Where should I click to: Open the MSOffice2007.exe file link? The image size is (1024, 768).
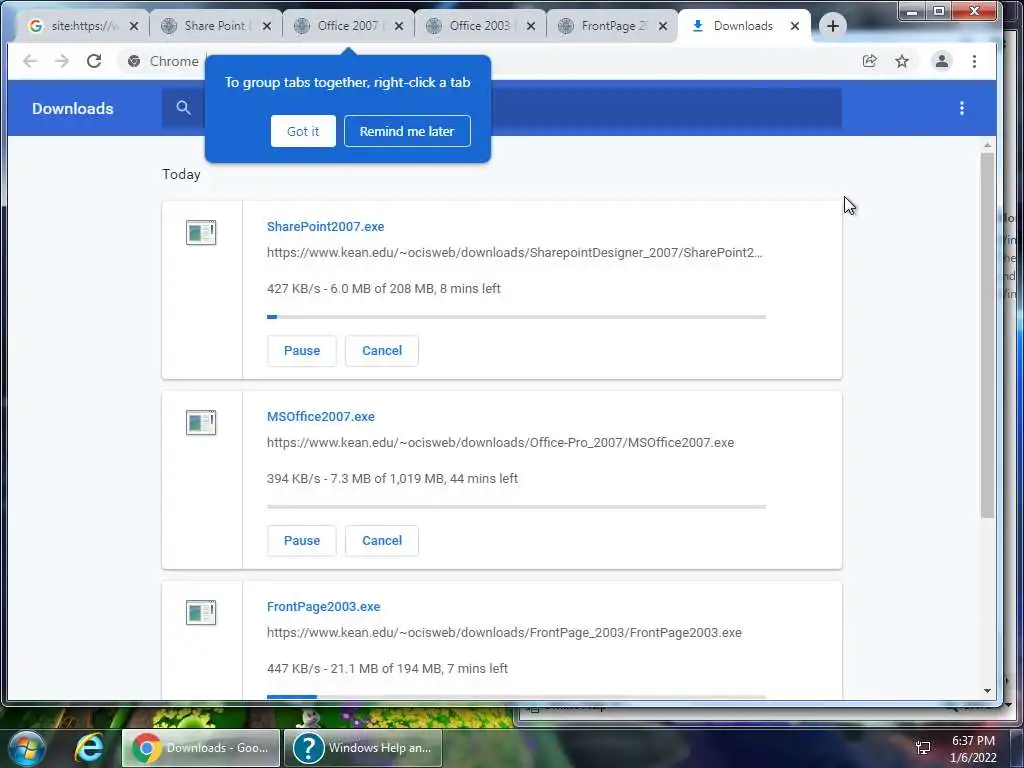tap(321, 417)
